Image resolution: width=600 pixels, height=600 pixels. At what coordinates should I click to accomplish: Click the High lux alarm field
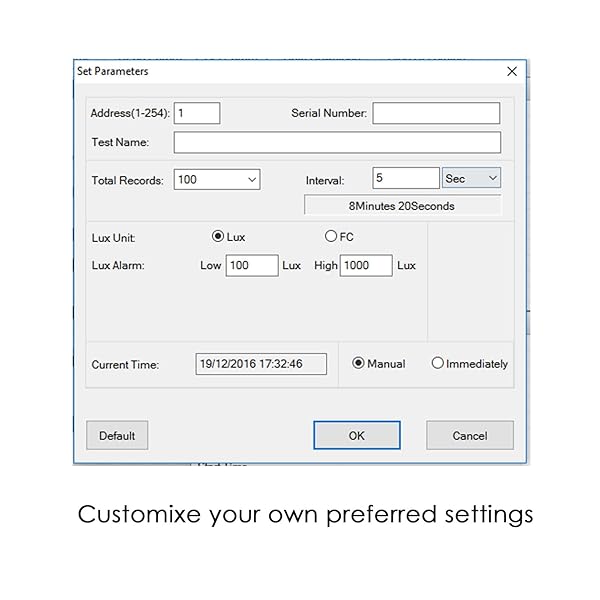(x=366, y=265)
